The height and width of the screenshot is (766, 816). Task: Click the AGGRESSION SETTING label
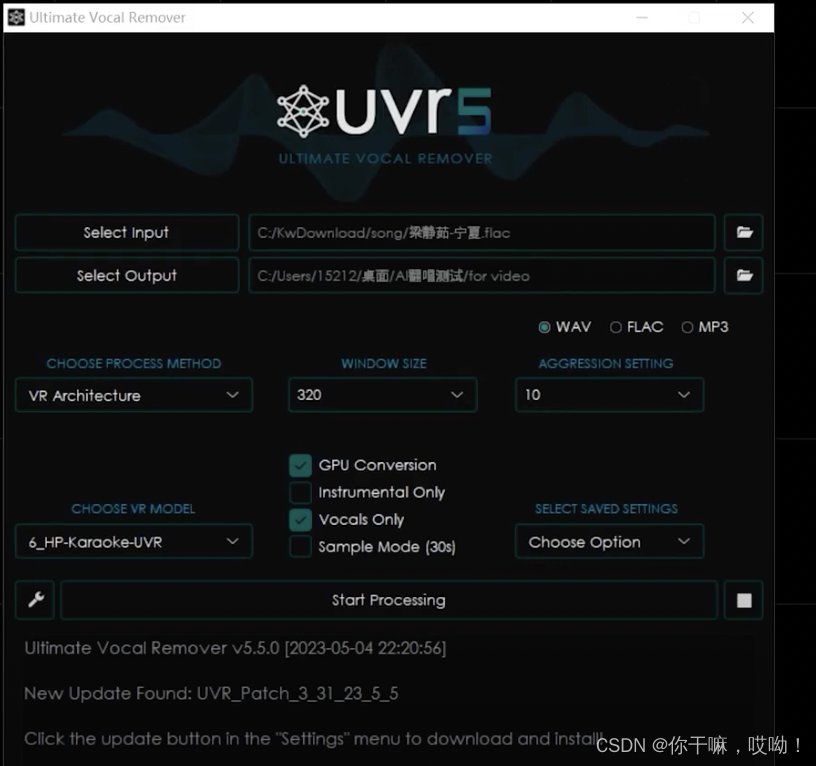coord(606,363)
